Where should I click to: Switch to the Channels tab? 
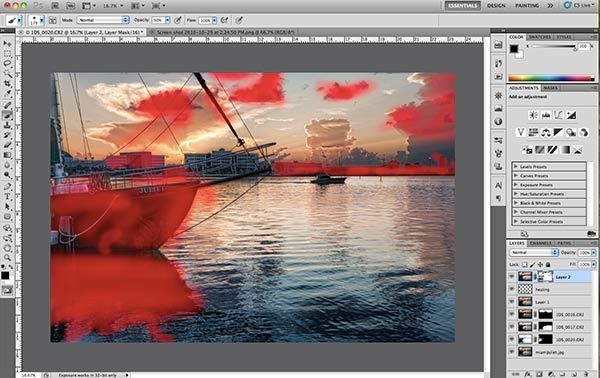(540, 243)
